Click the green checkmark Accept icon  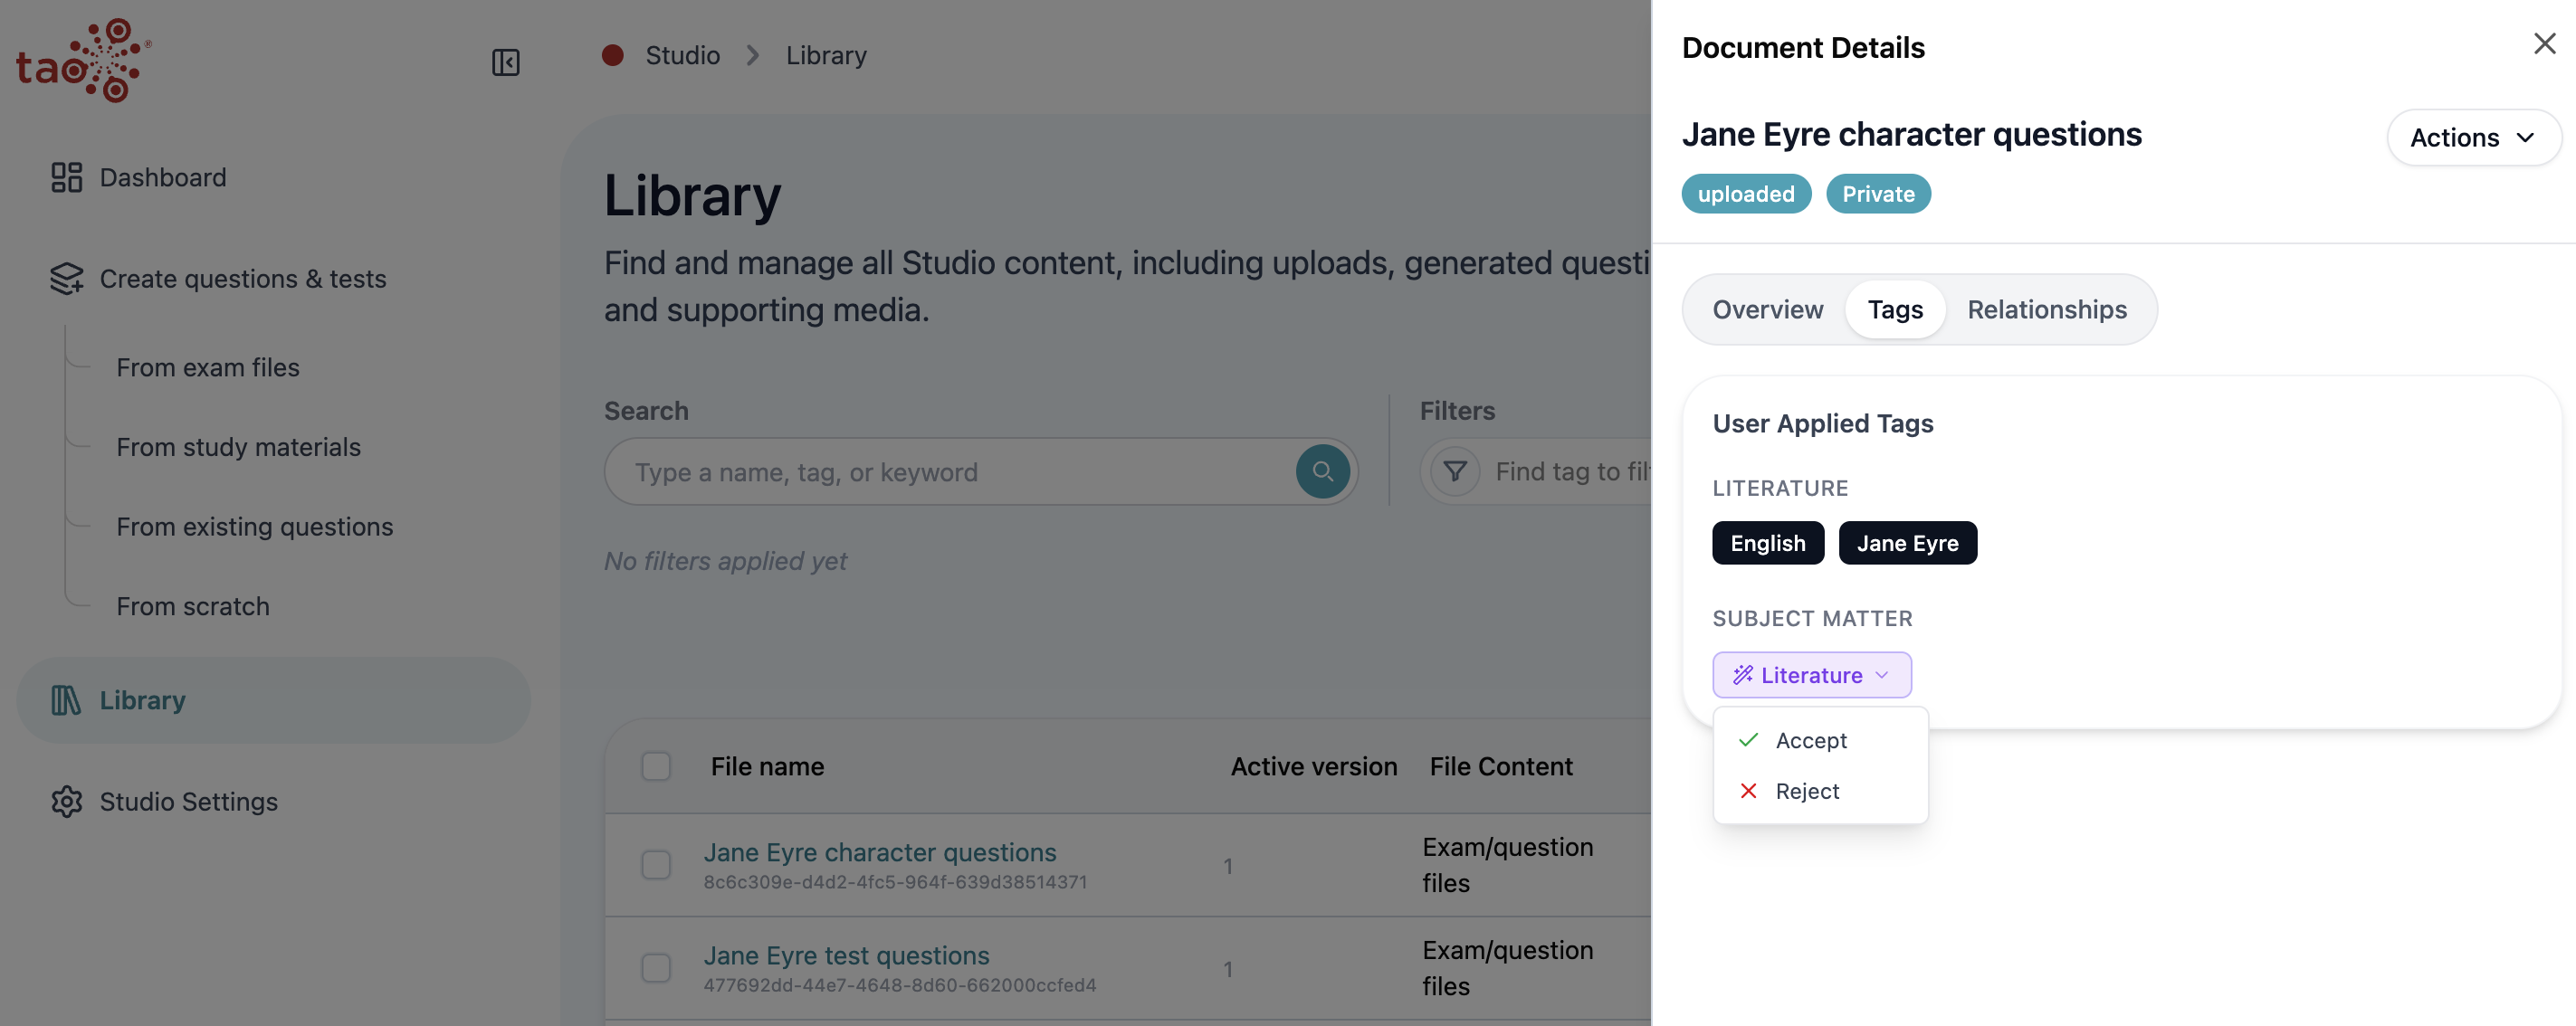[1748, 740]
